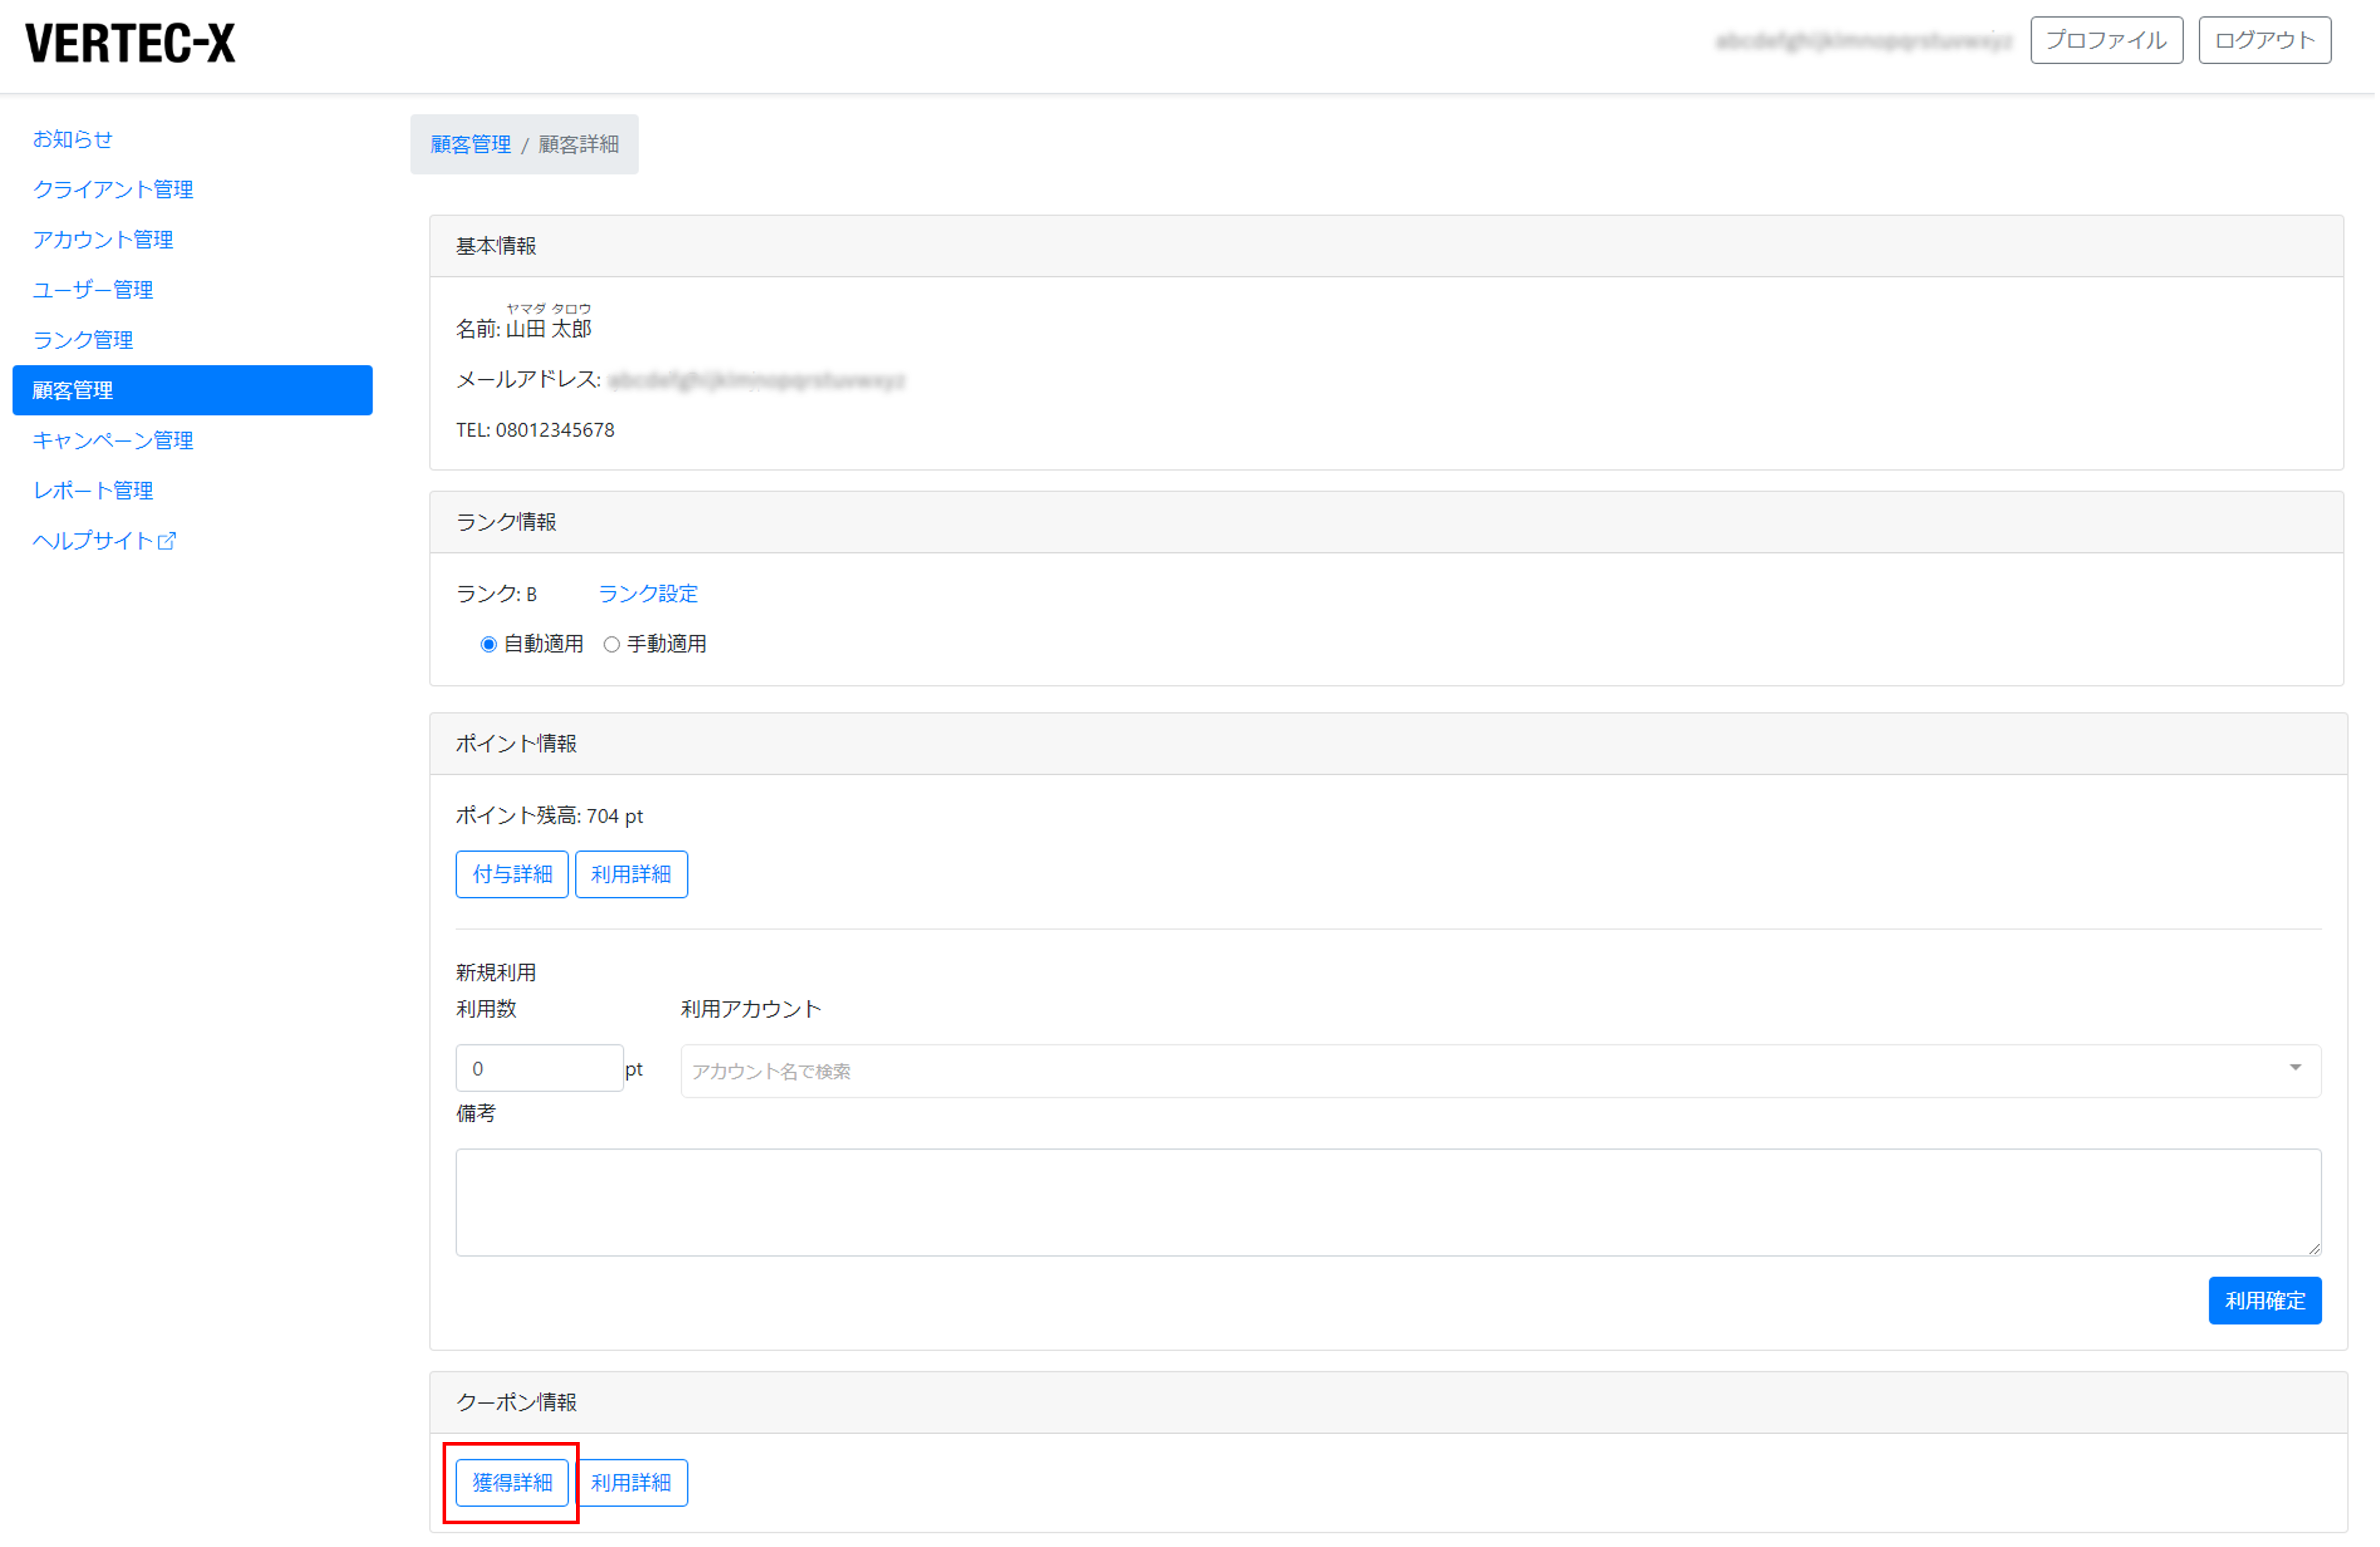Navigate to ランク管理 in the sidebar
The image size is (2380, 1547).
82,339
